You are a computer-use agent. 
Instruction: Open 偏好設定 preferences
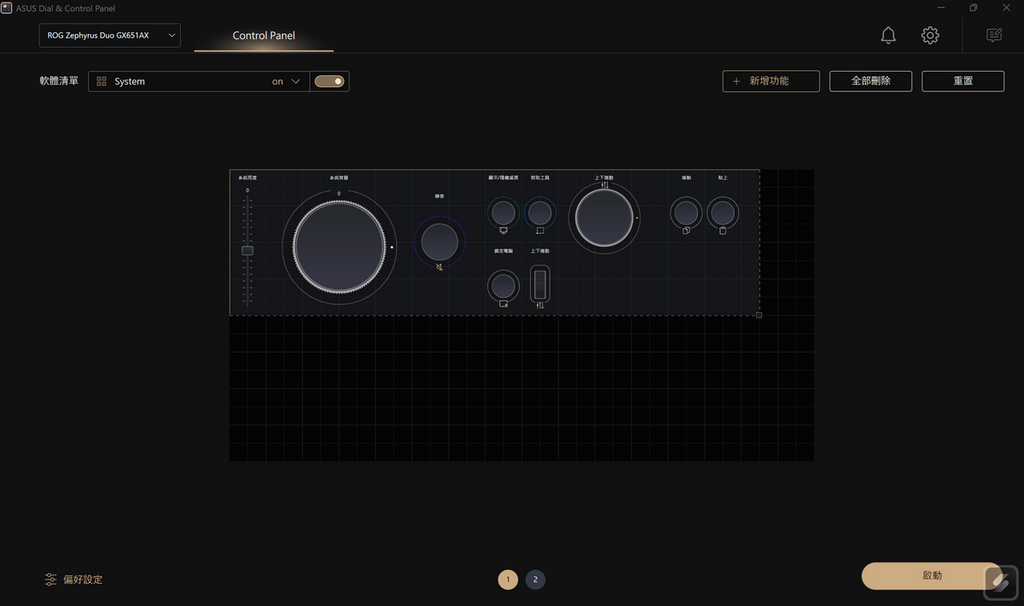pyautogui.click(x=74, y=579)
